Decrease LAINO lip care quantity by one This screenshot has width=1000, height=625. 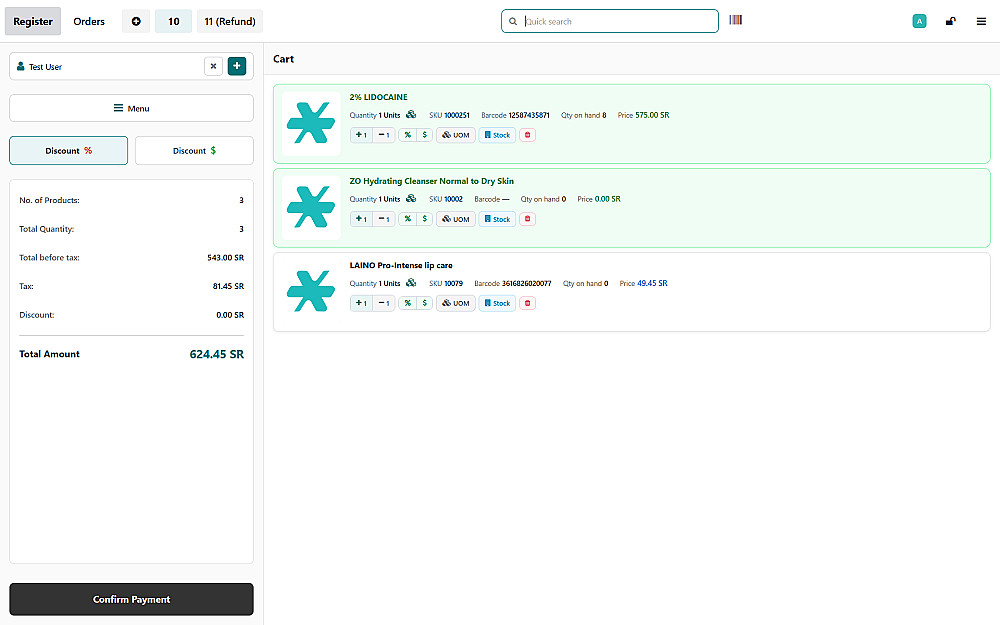click(384, 304)
